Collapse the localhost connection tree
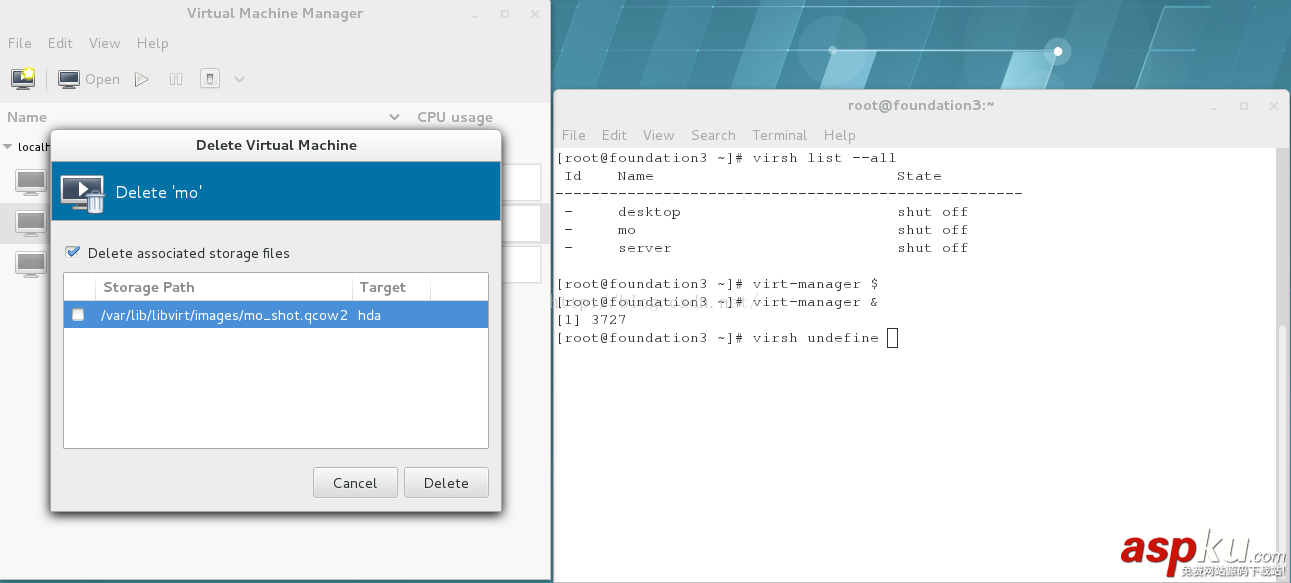Viewport: 1291px width, 583px height. pyautogui.click(x=8, y=147)
